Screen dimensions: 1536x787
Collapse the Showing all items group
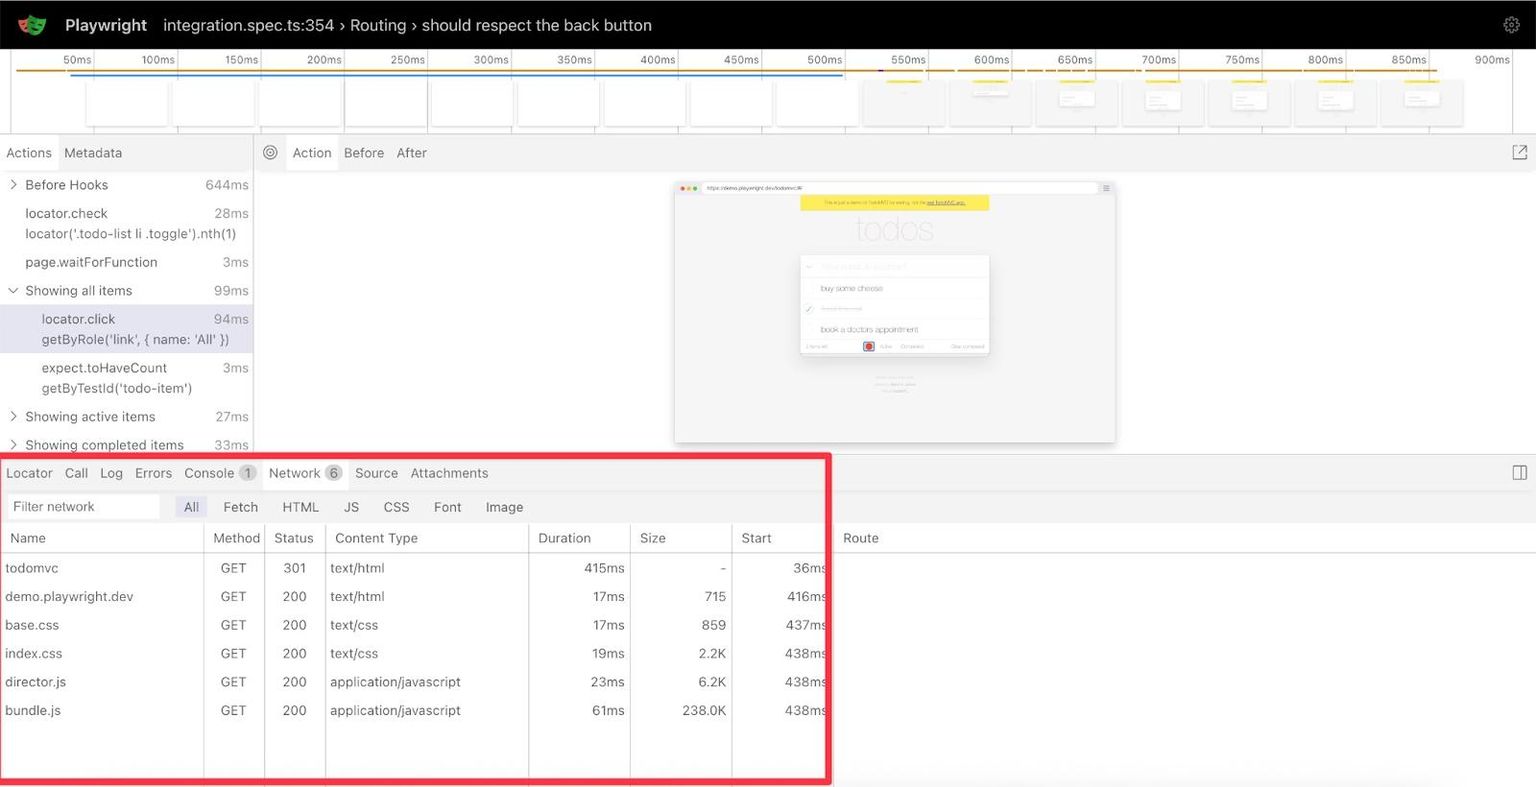click(14, 291)
